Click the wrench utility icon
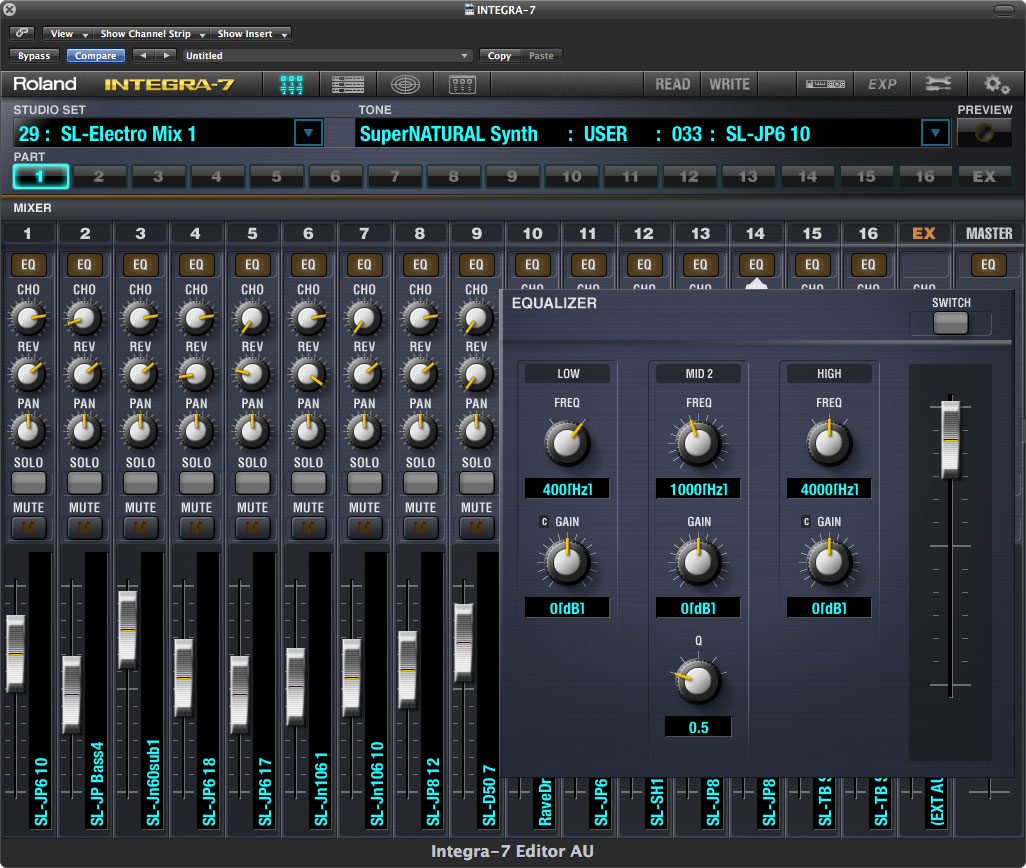1026x868 pixels. click(938, 84)
